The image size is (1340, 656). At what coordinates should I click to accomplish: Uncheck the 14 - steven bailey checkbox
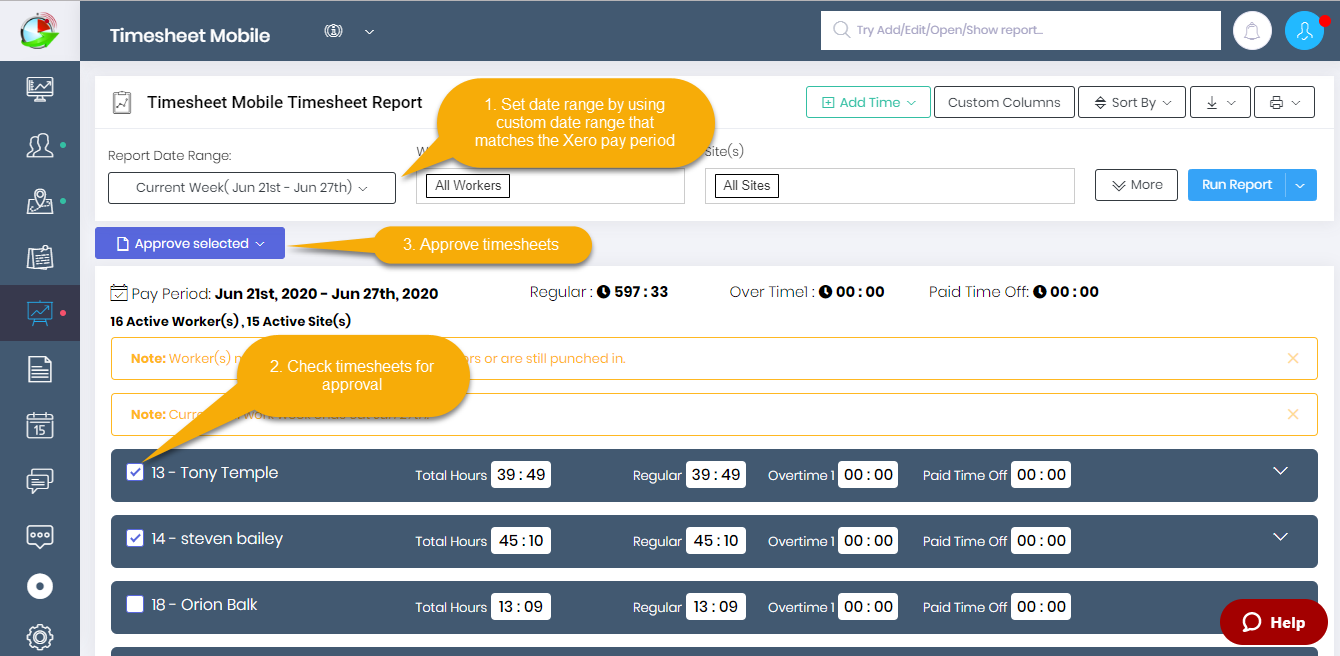point(135,539)
